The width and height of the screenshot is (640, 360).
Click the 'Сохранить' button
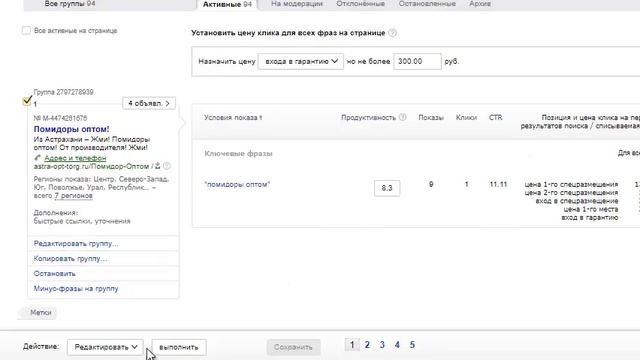[293, 347]
